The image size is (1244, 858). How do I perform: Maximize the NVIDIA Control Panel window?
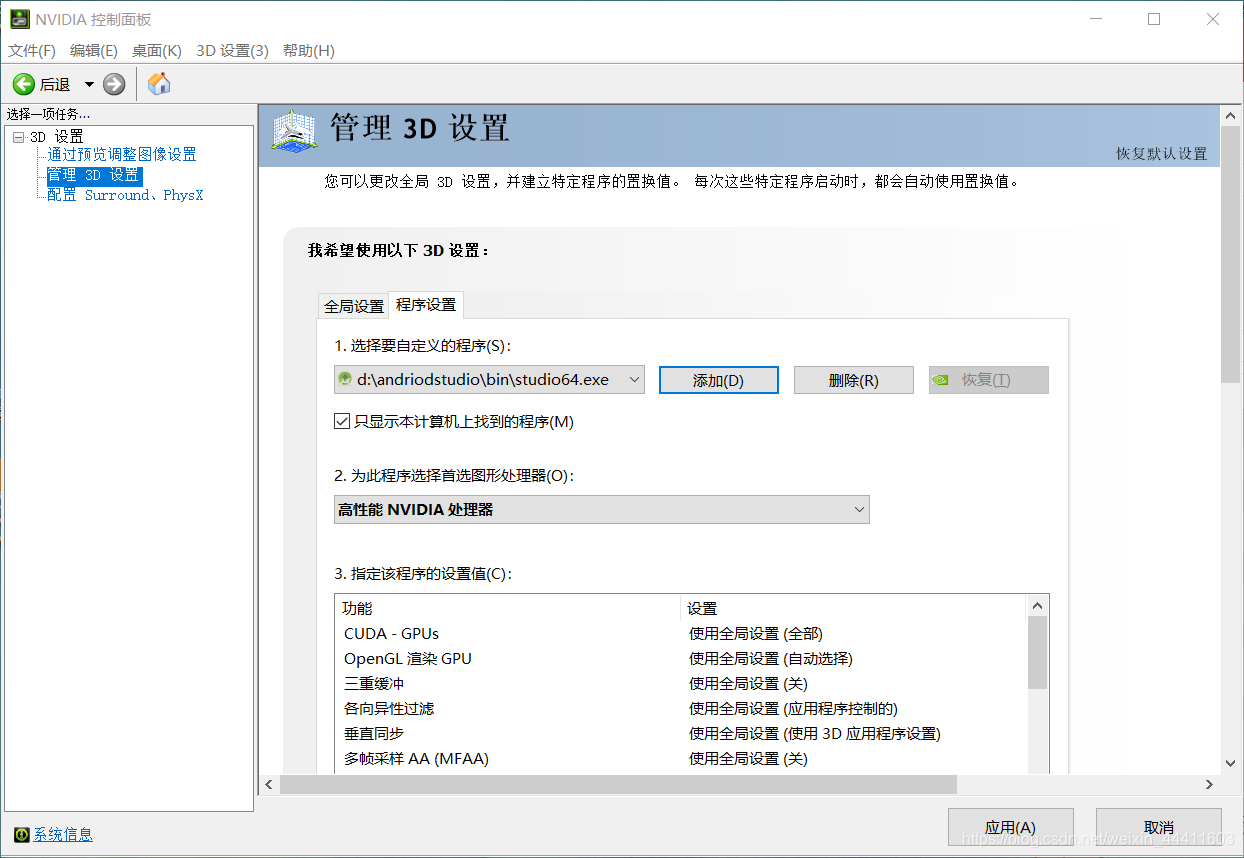(1154, 19)
